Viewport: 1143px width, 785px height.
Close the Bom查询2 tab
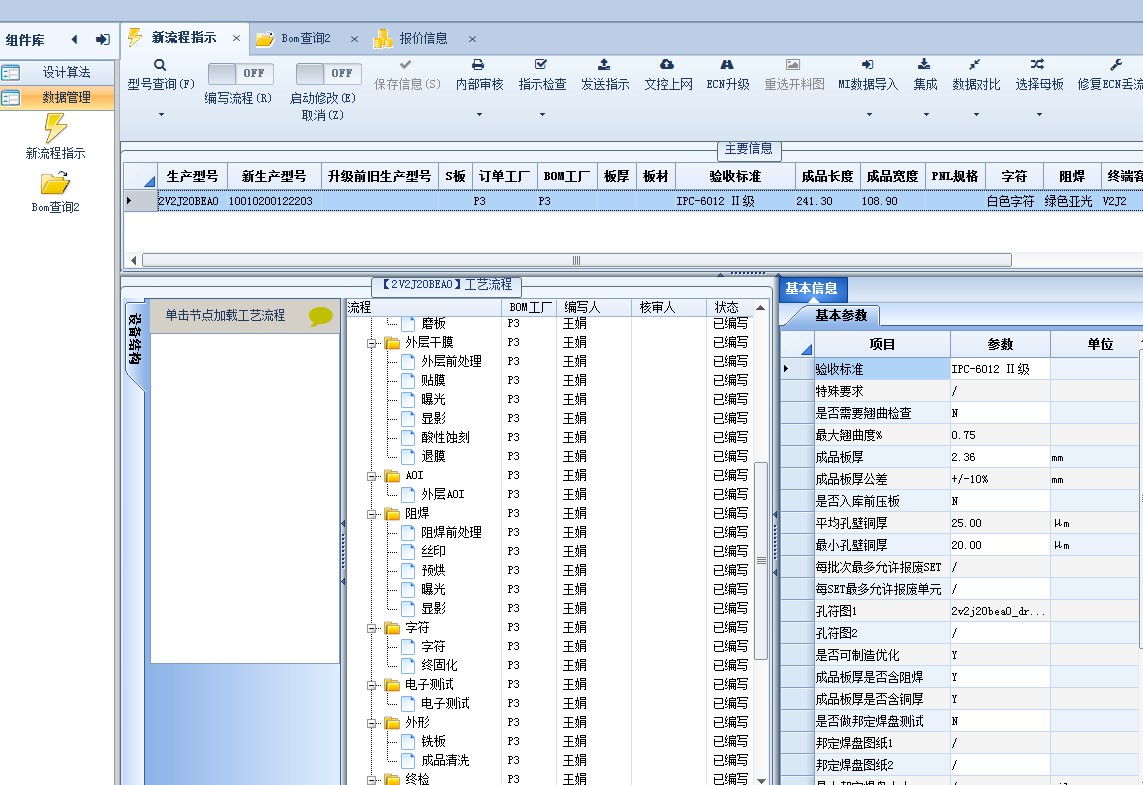(354, 39)
